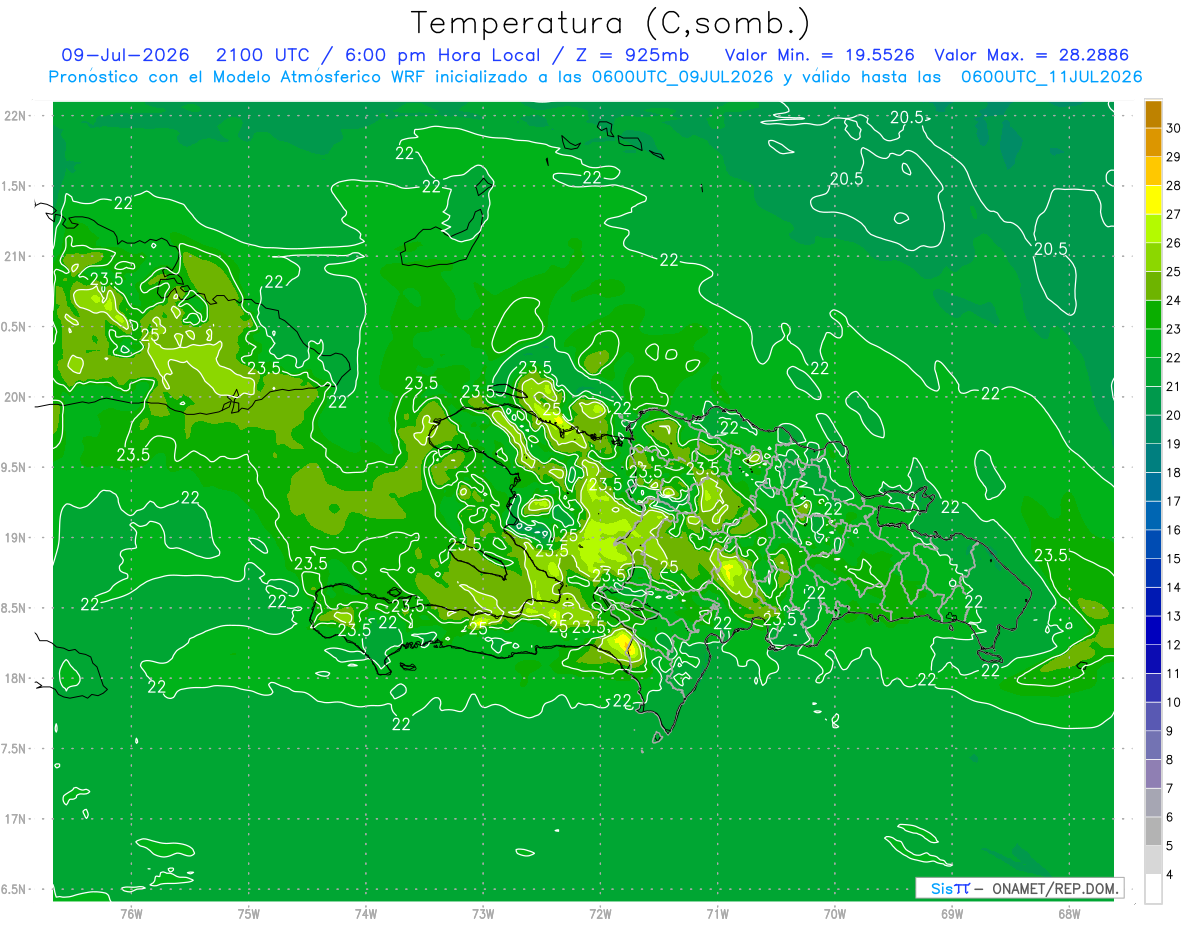This screenshot has height=927, width=1200.
Task: Click the '20' colorbar scale label
Action: 1173,415
